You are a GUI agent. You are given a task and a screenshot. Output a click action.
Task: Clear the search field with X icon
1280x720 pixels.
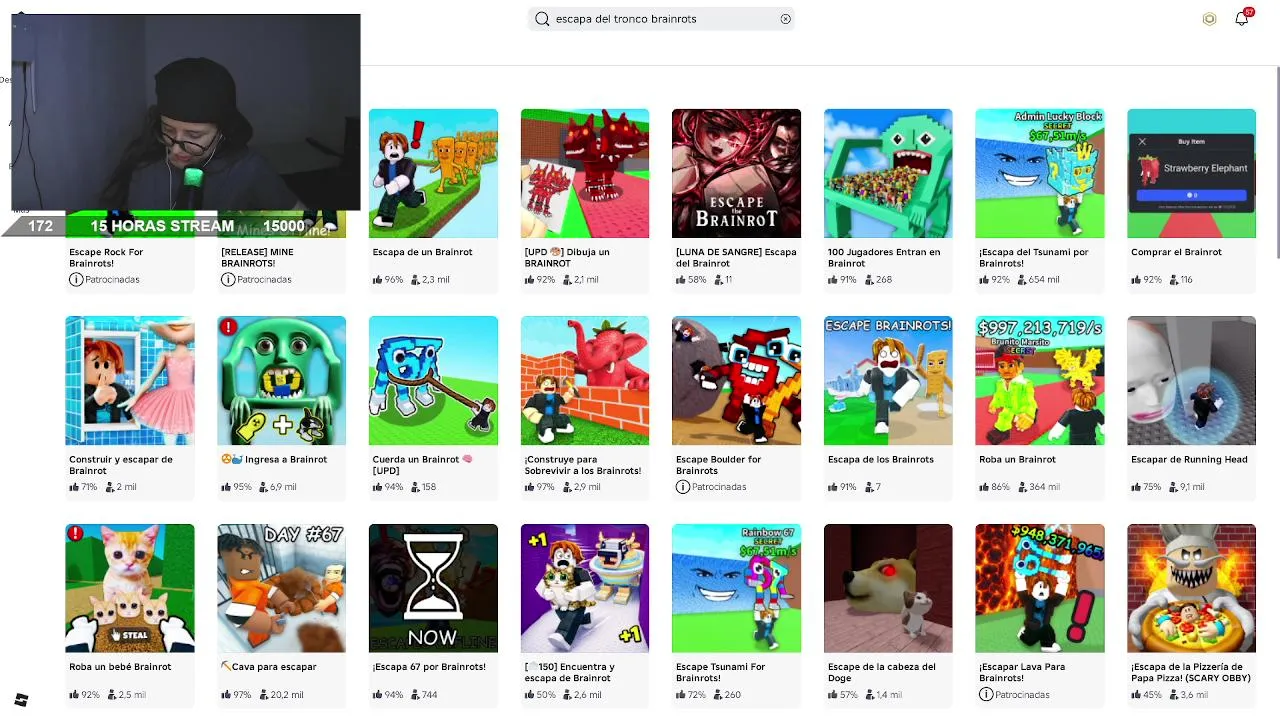(x=785, y=19)
